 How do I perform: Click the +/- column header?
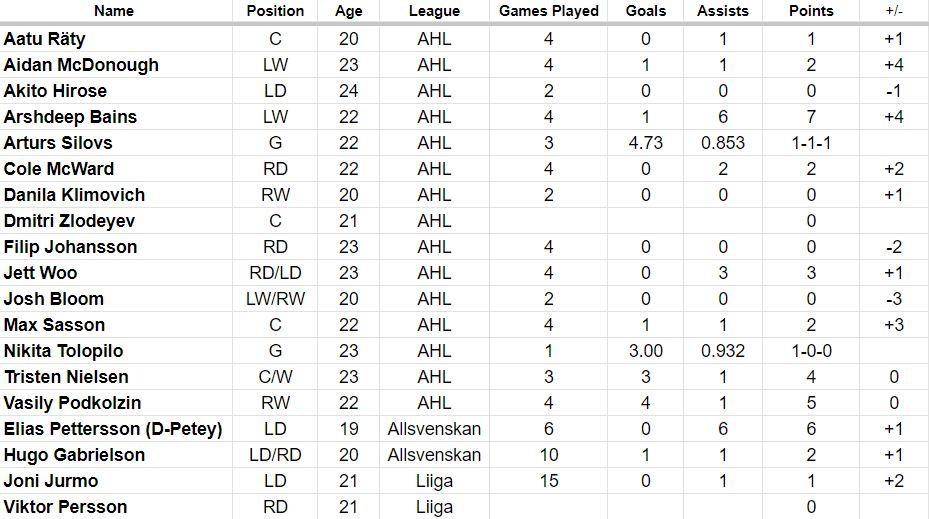pyautogui.click(x=893, y=11)
